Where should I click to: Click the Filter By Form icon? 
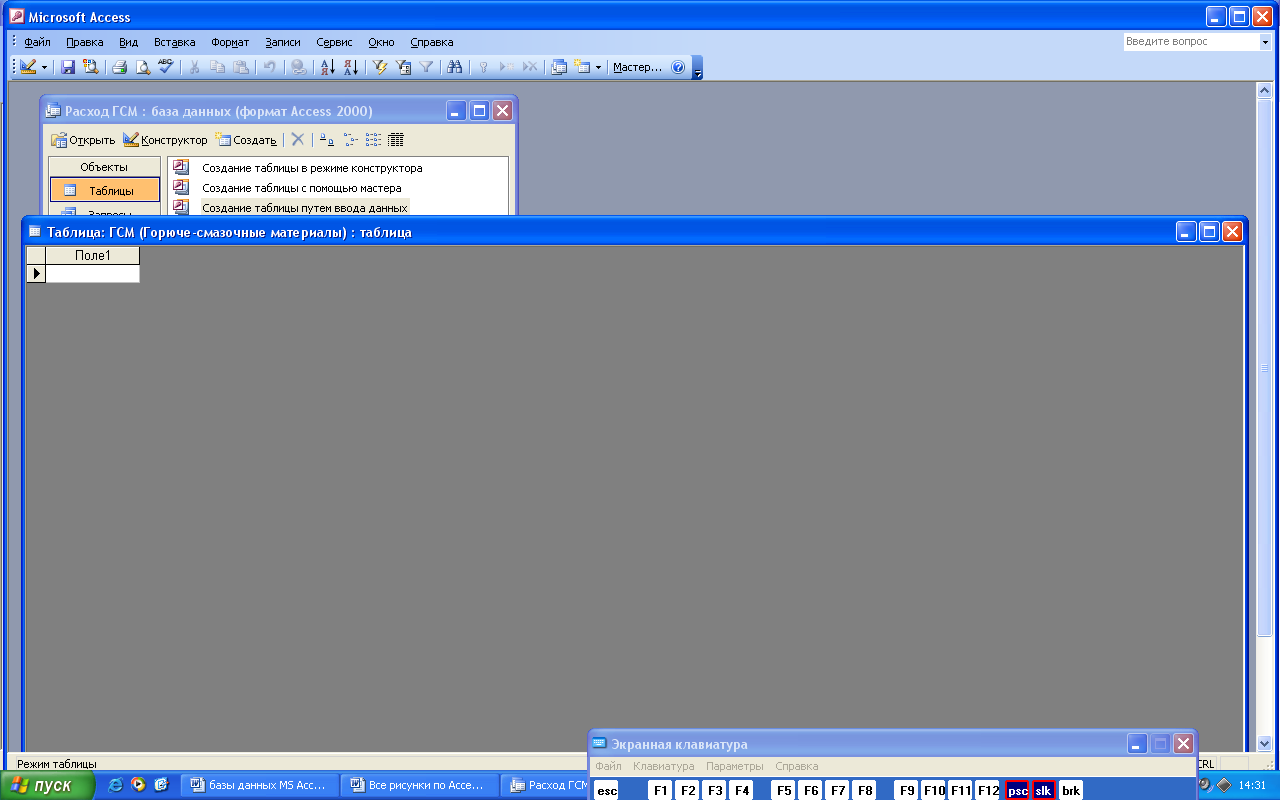click(x=403, y=67)
